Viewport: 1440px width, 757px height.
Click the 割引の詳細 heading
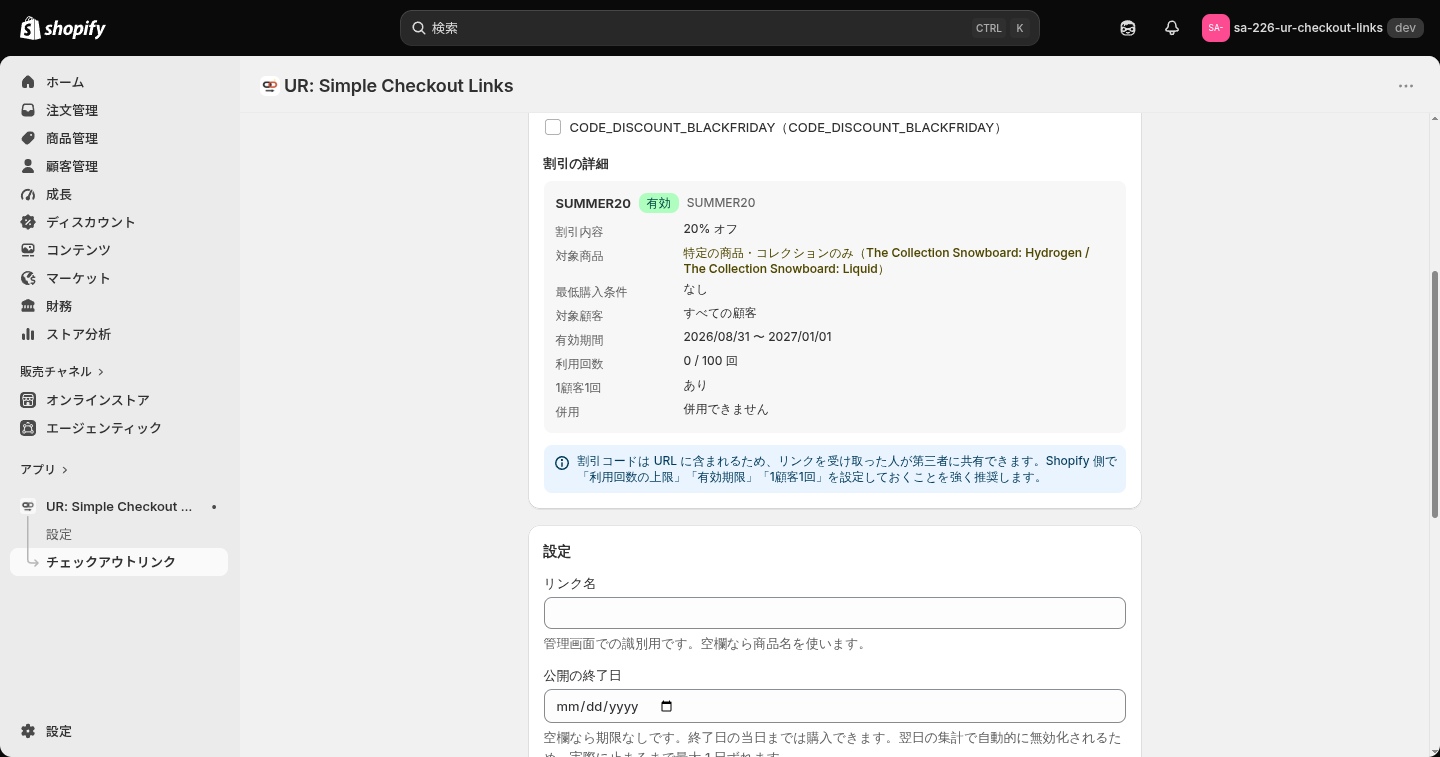576,163
